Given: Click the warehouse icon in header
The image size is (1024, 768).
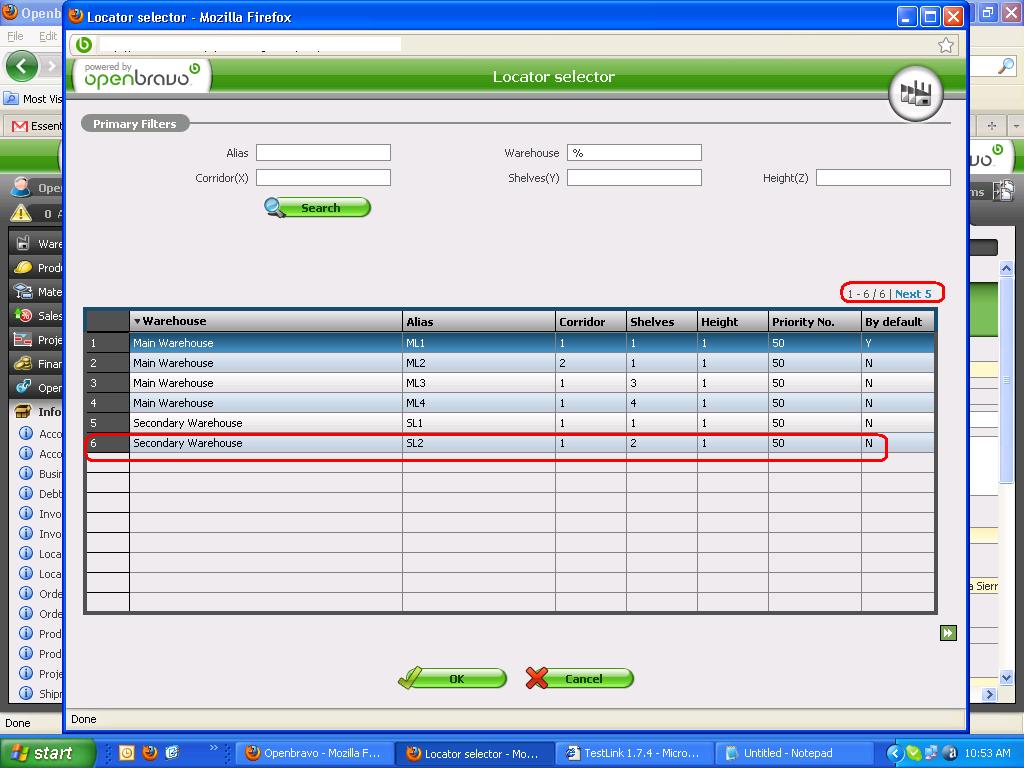Looking at the screenshot, I should 916,94.
